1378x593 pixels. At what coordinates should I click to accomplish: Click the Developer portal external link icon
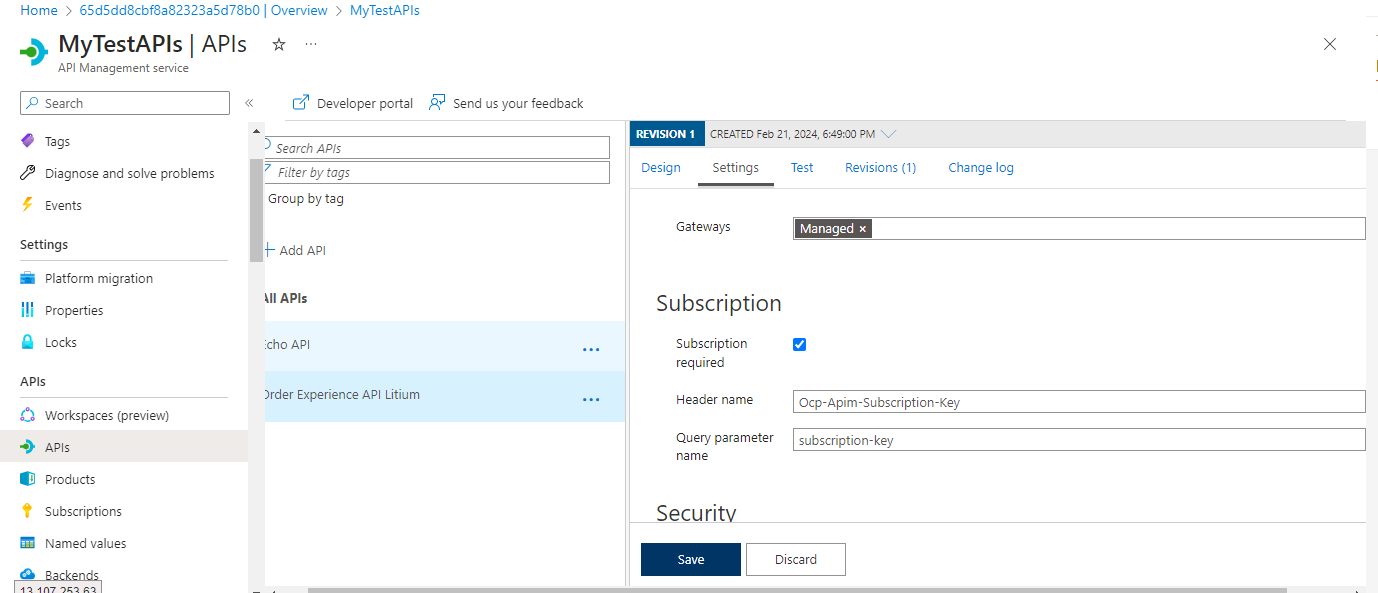300,103
